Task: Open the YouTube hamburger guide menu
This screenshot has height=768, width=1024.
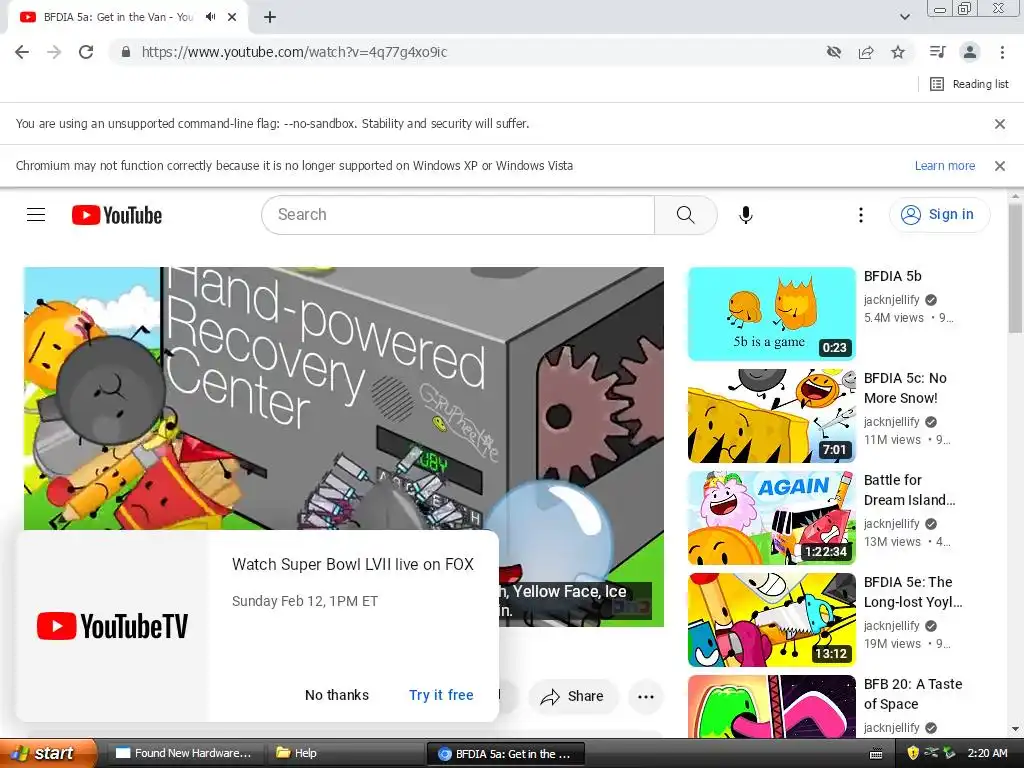Action: point(36,215)
